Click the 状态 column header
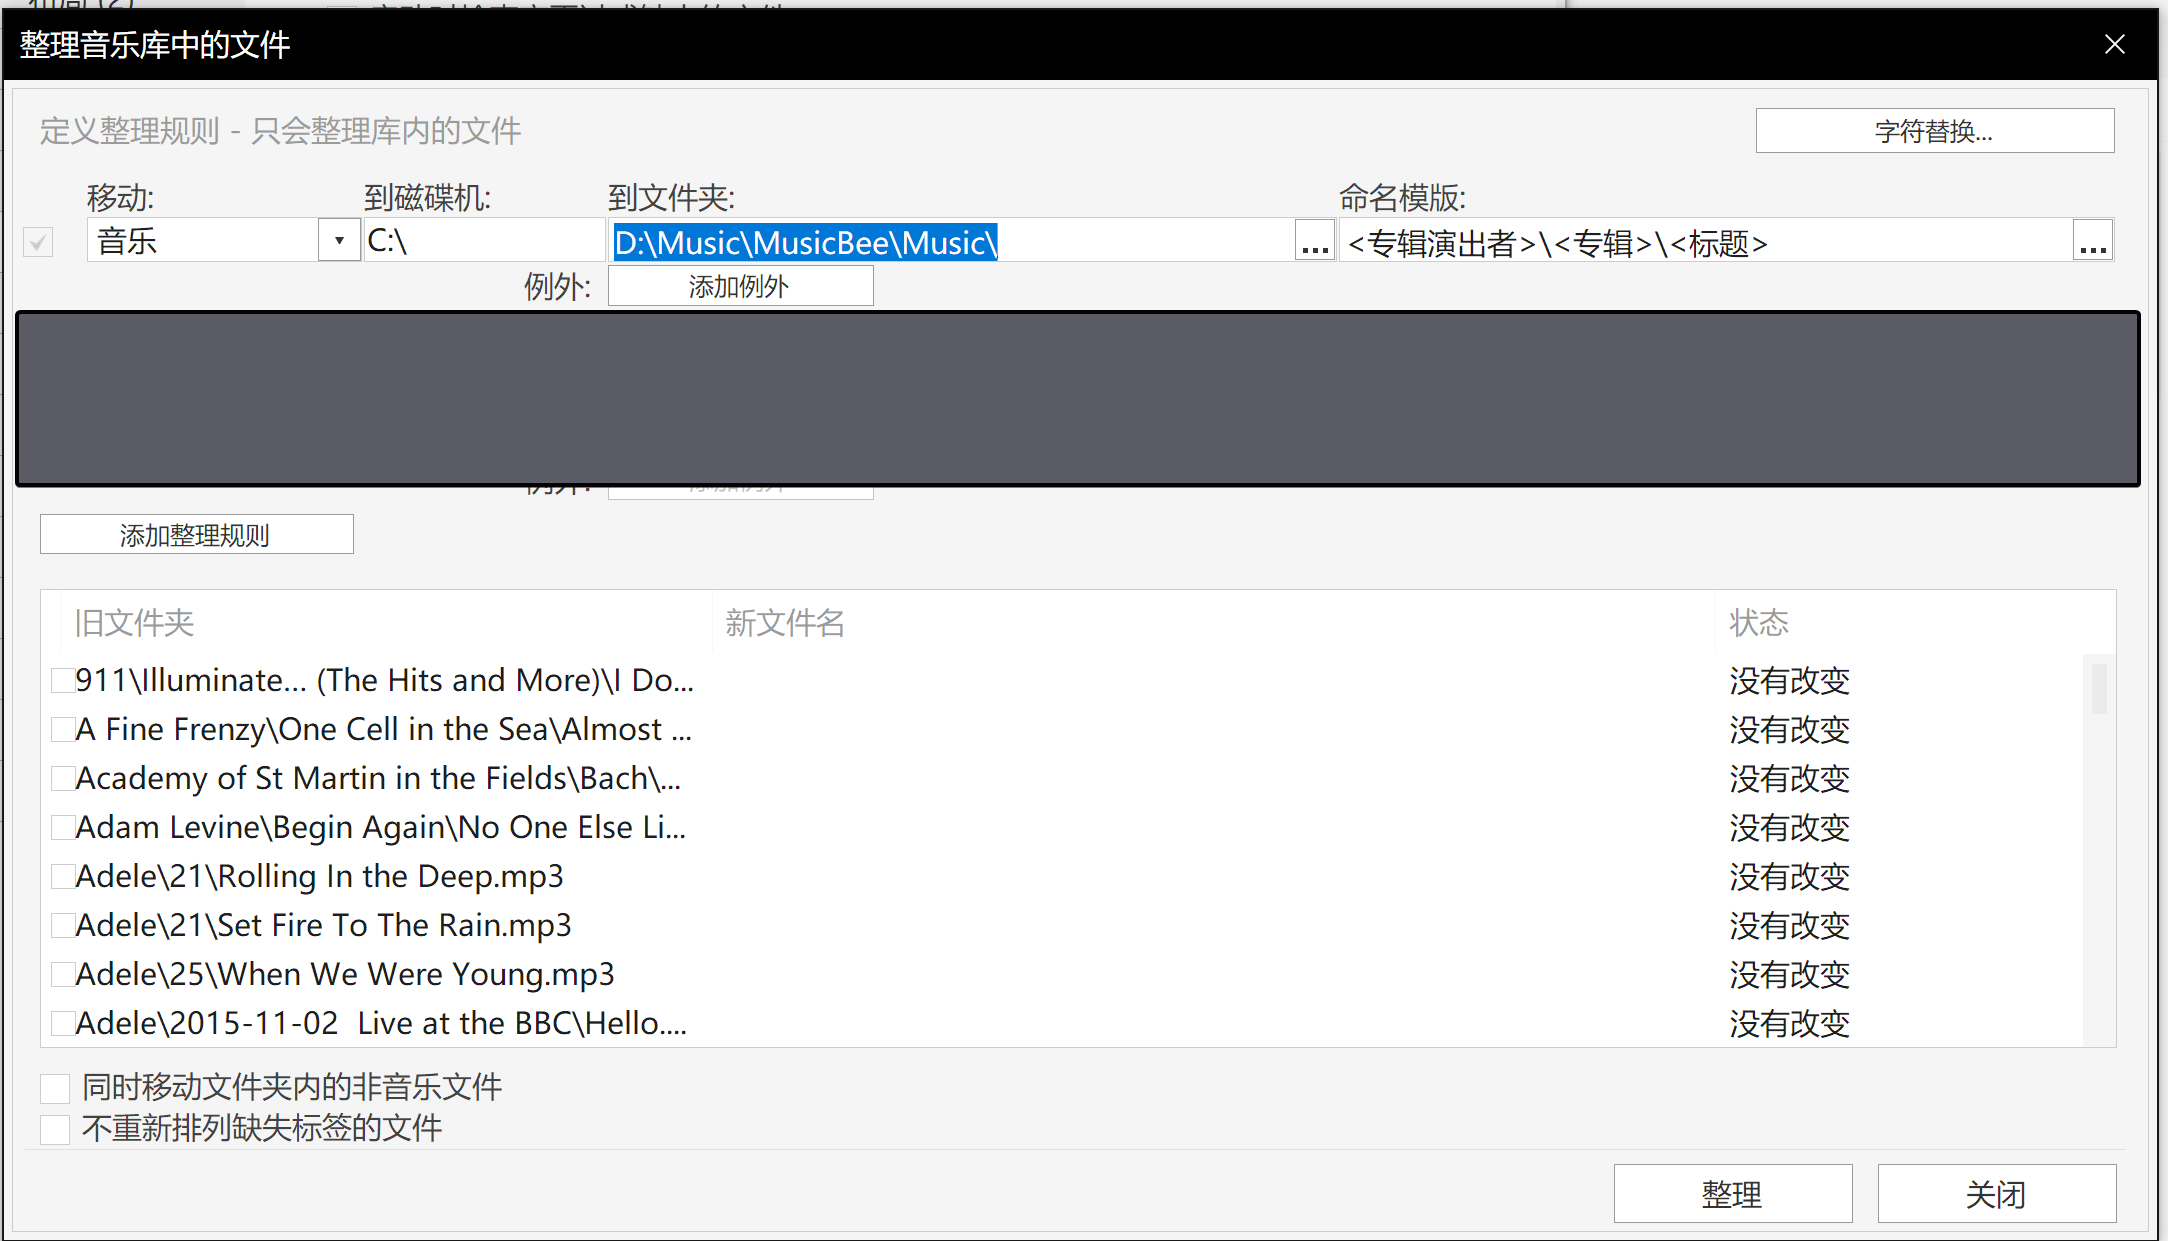The image size is (2168, 1241). (x=1758, y=623)
